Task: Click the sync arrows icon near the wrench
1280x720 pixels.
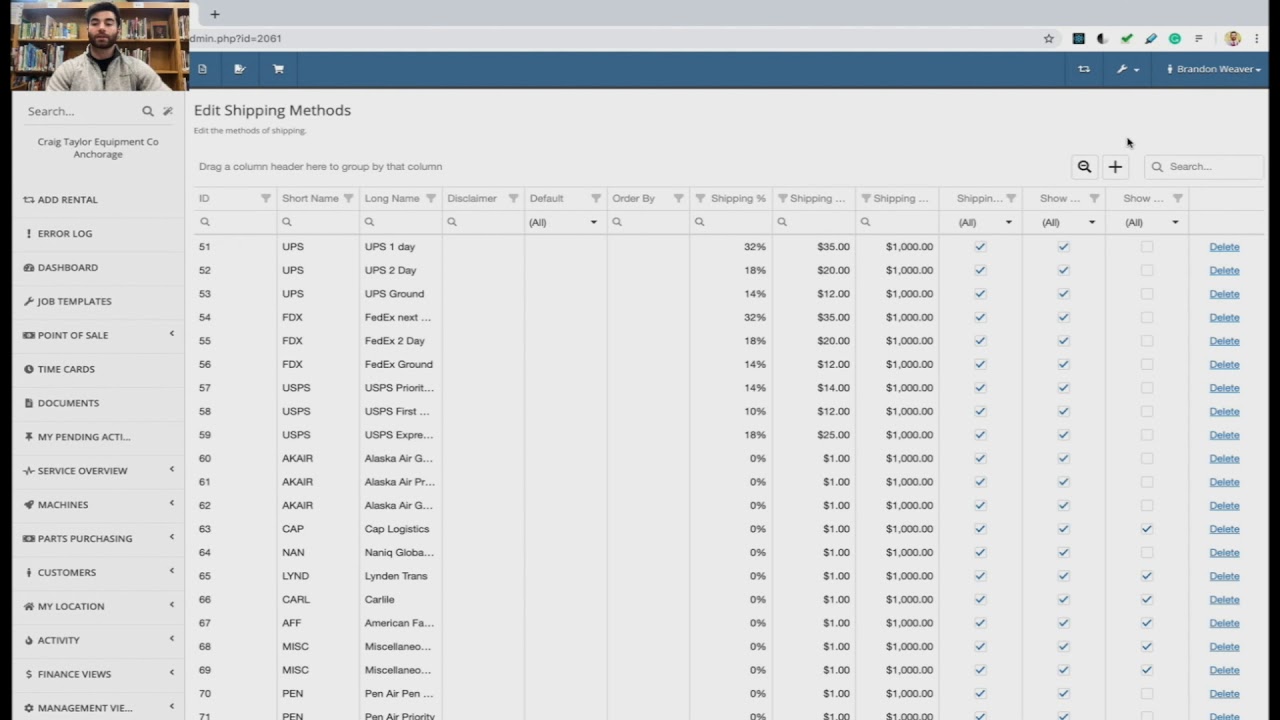Action: 1084,68
